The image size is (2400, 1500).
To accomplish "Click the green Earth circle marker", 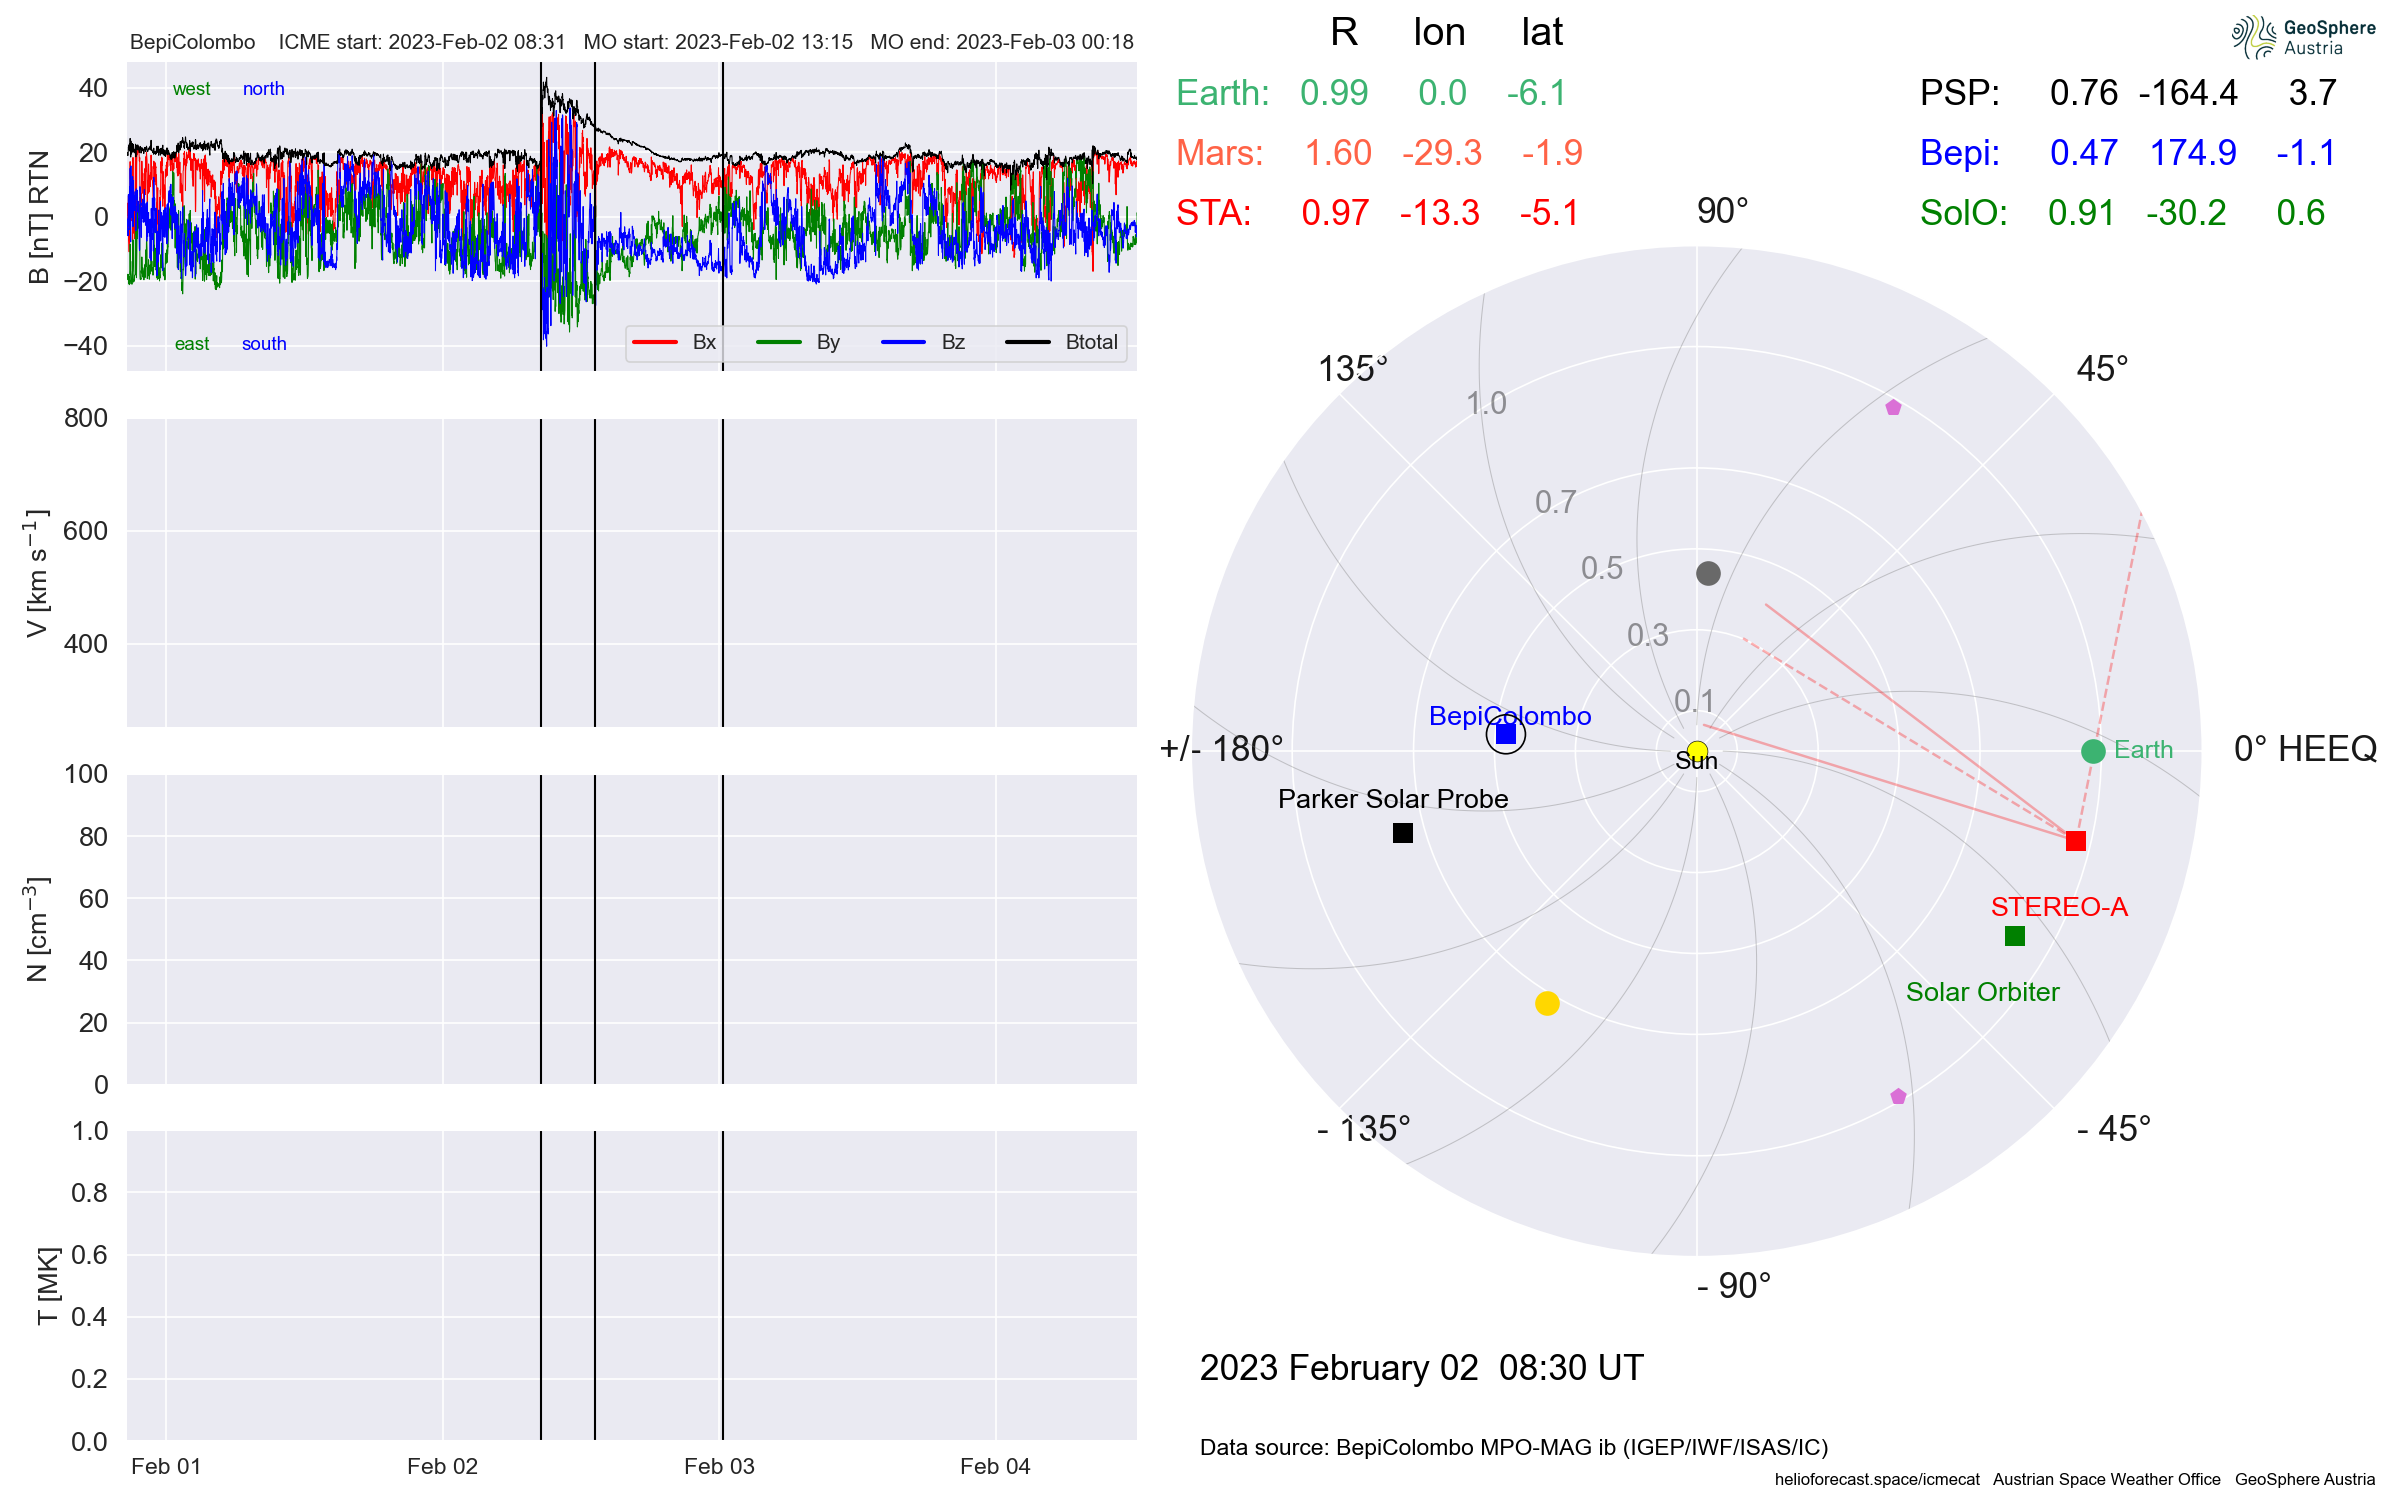I will tap(2093, 751).
